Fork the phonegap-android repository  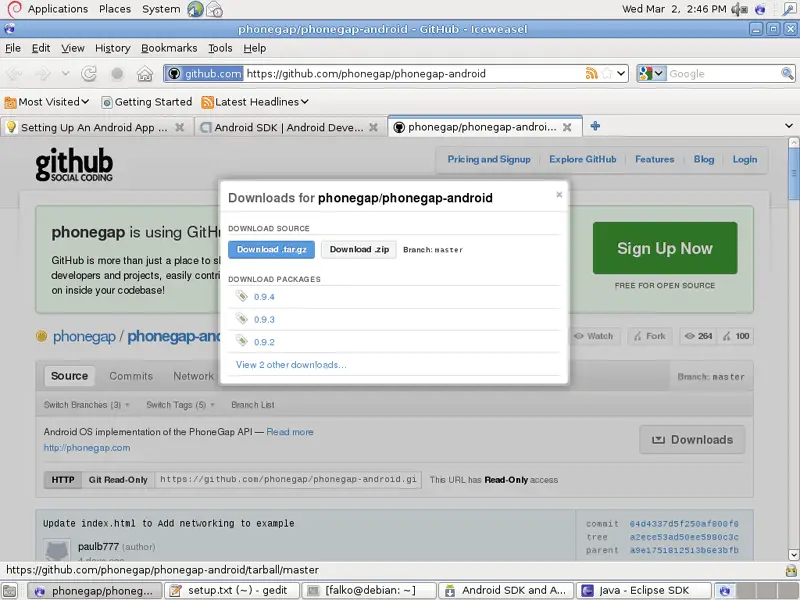tap(650, 336)
